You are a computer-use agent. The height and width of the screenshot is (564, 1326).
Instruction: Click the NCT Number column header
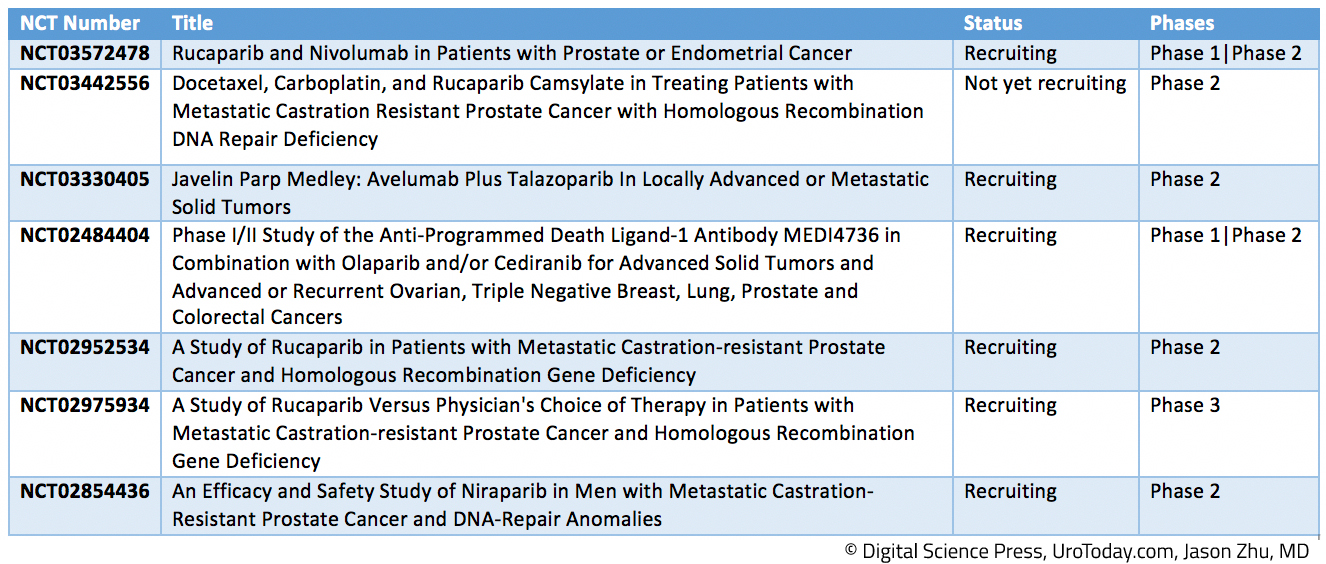pos(80,23)
